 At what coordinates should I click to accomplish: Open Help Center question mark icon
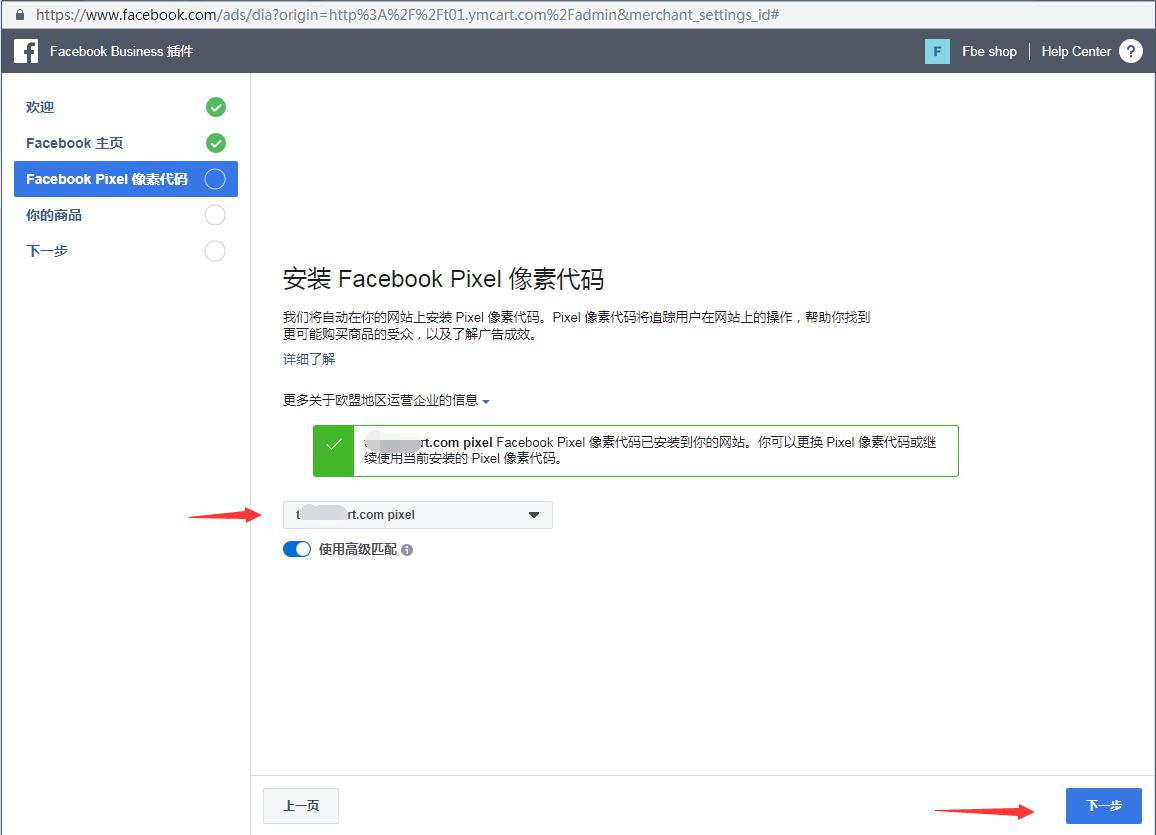[x=1130, y=51]
